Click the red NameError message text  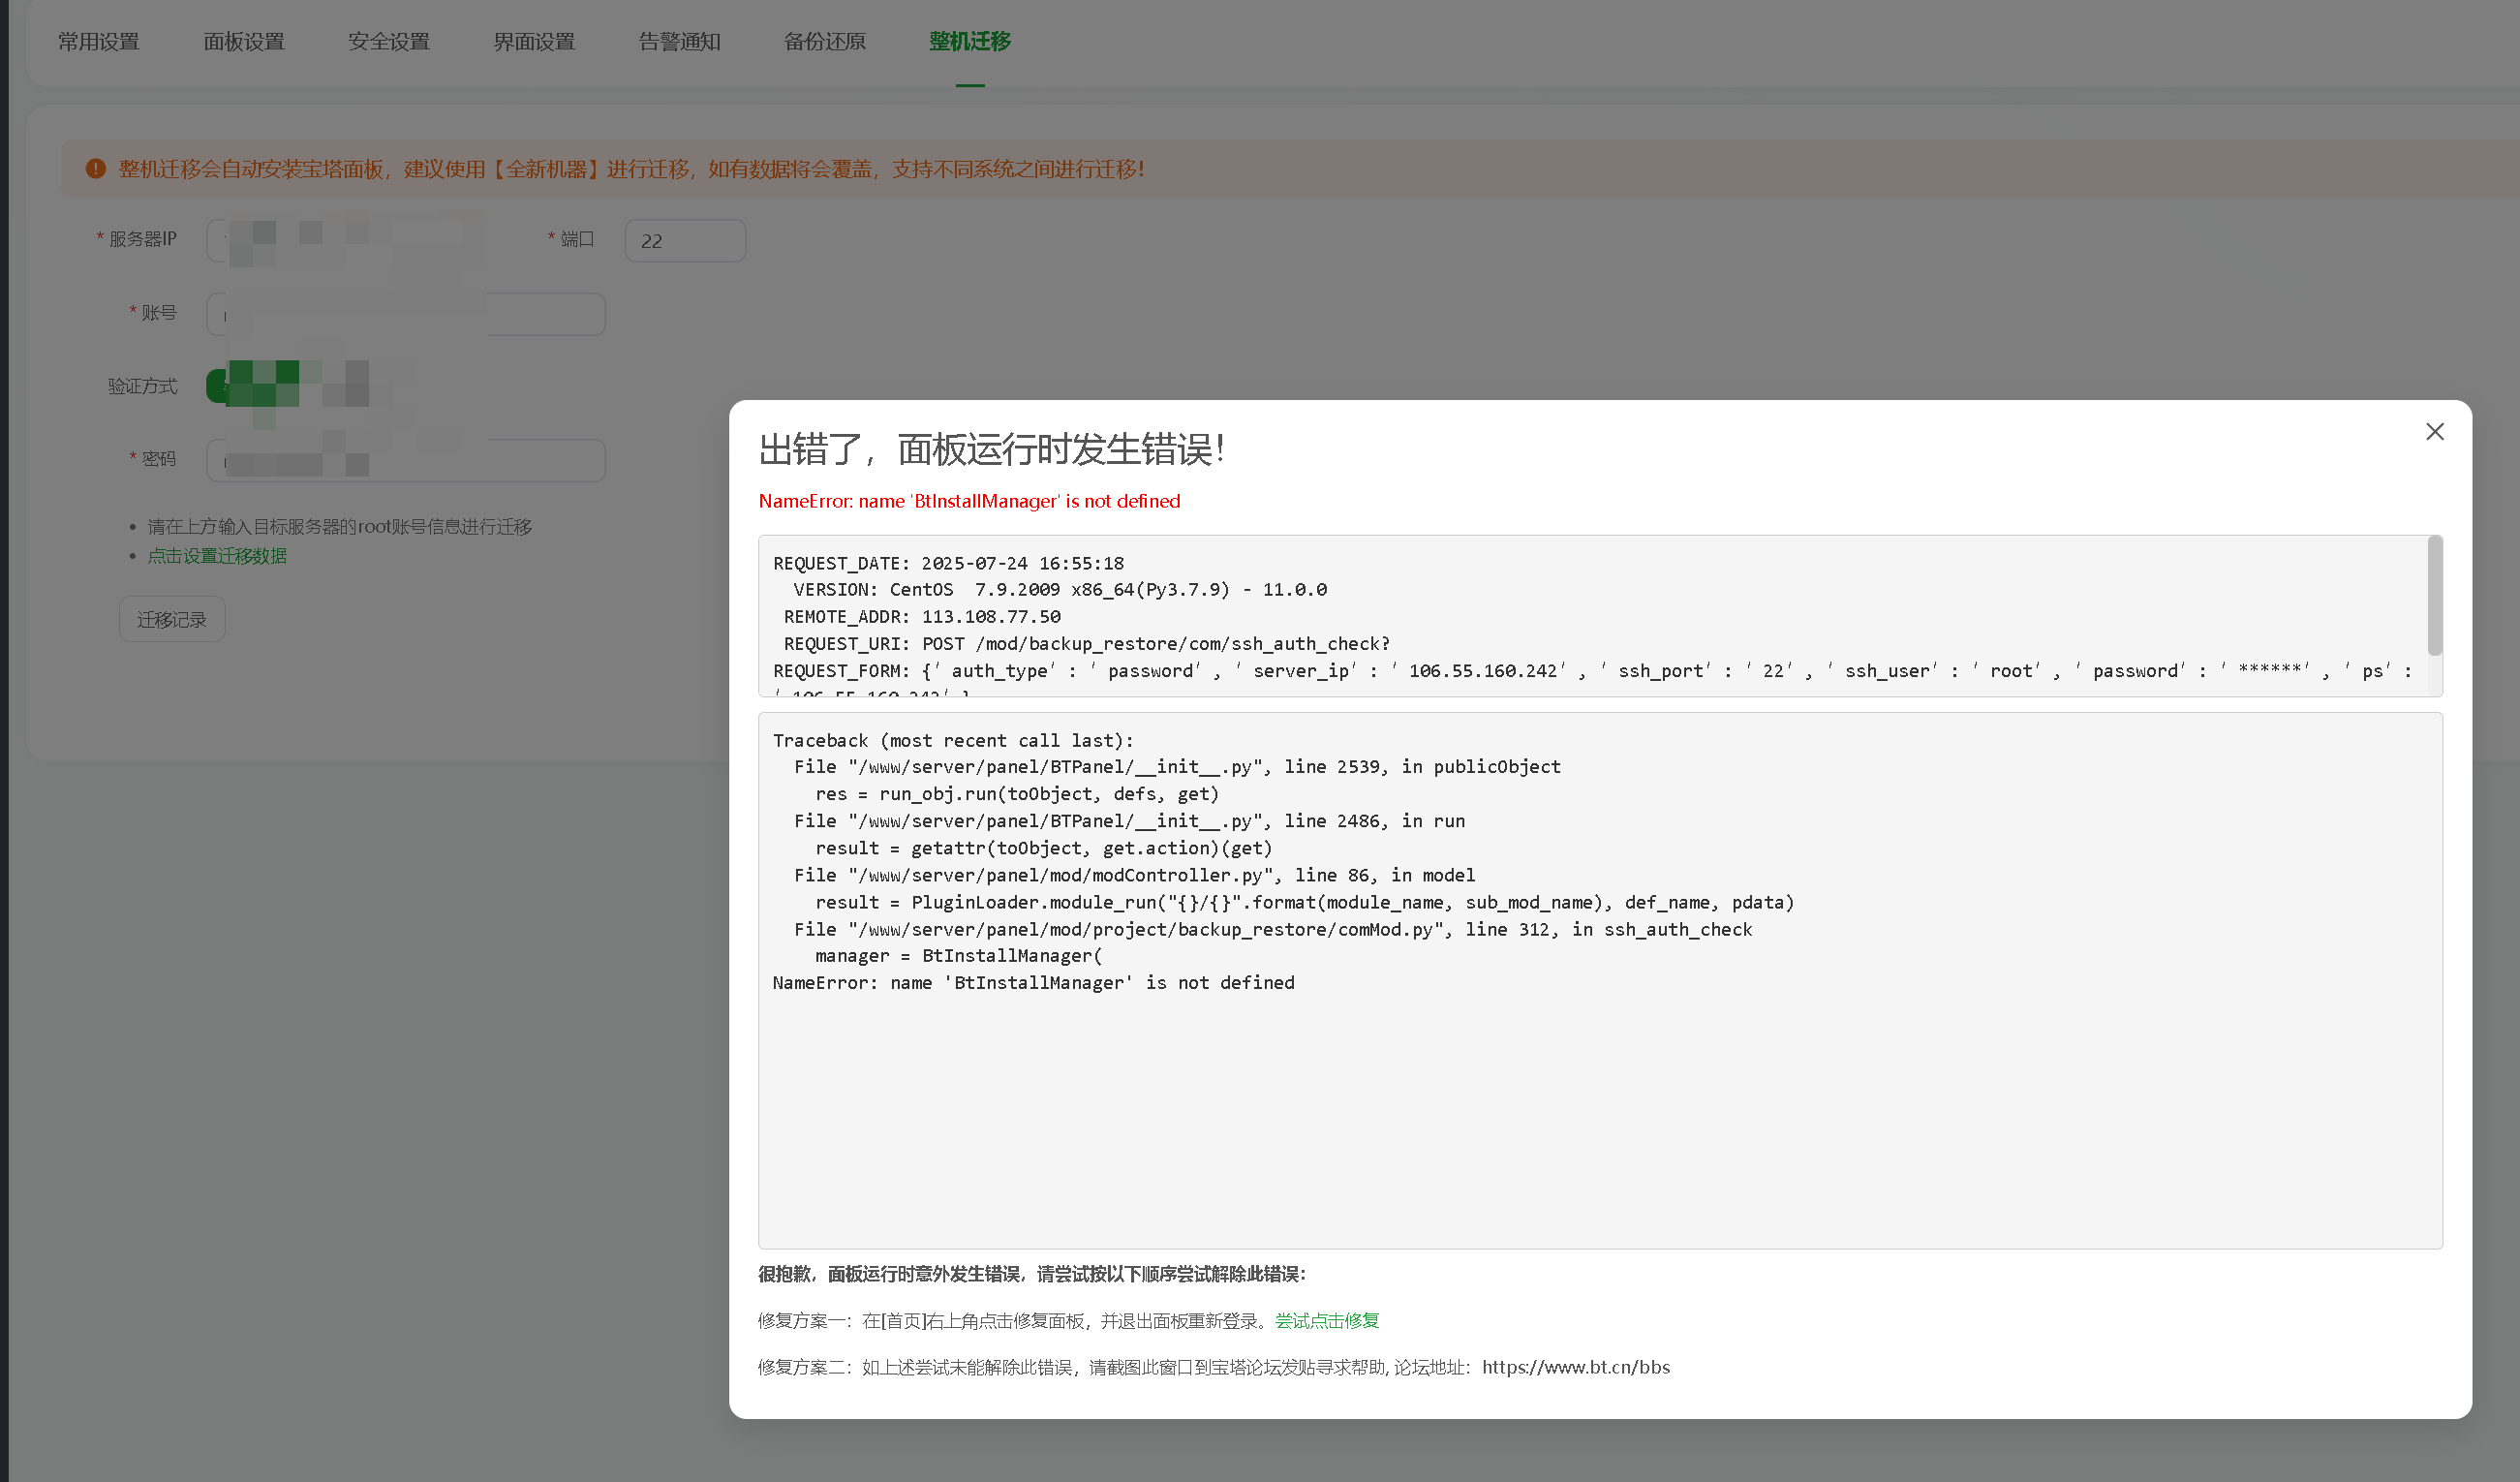coord(969,501)
